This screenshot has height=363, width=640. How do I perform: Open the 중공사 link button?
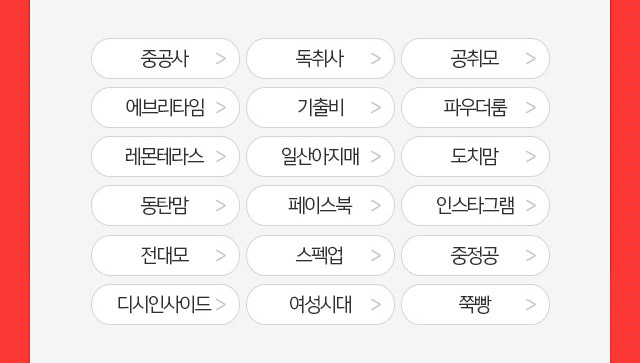[165, 58]
